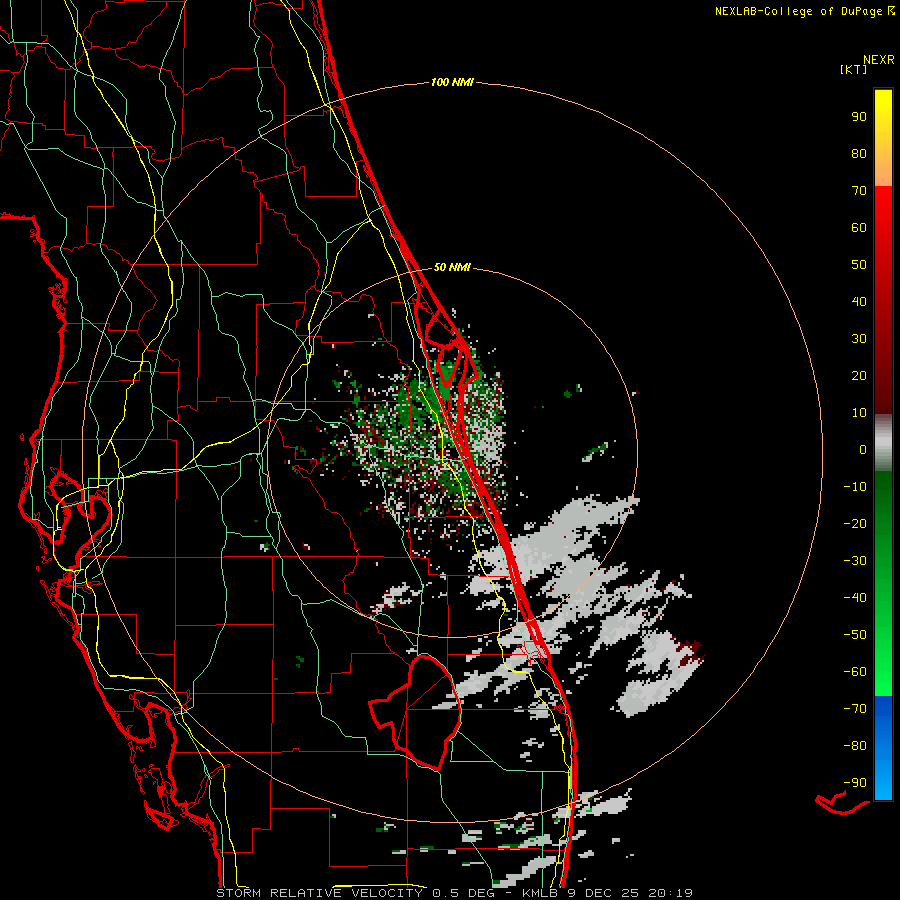Screen dimensions: 900x900
Task: Click the positive 30 scale value
Action: 859,339
